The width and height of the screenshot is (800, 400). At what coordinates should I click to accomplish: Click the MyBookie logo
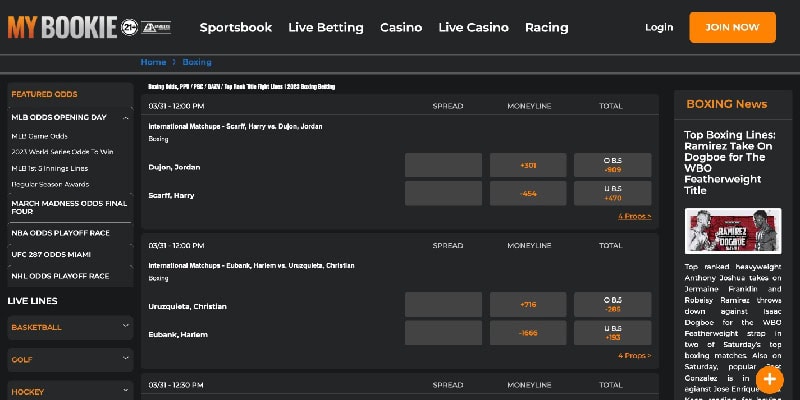62,28
